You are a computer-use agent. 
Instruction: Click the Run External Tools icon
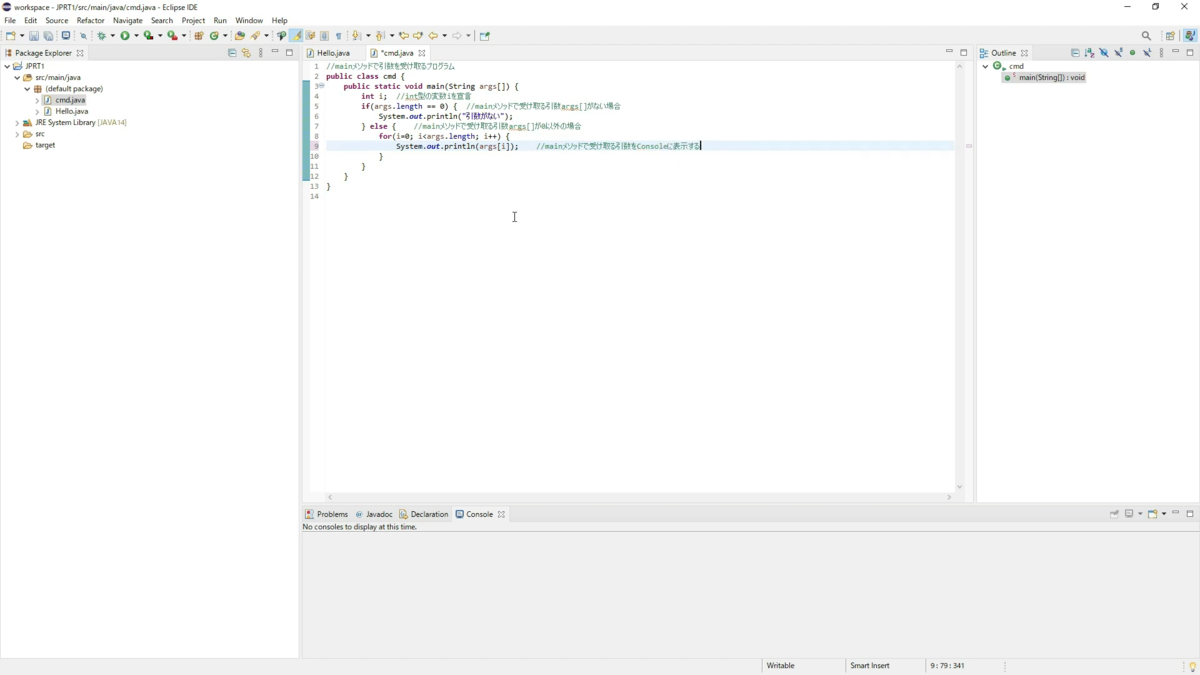[x=172, y=36]
